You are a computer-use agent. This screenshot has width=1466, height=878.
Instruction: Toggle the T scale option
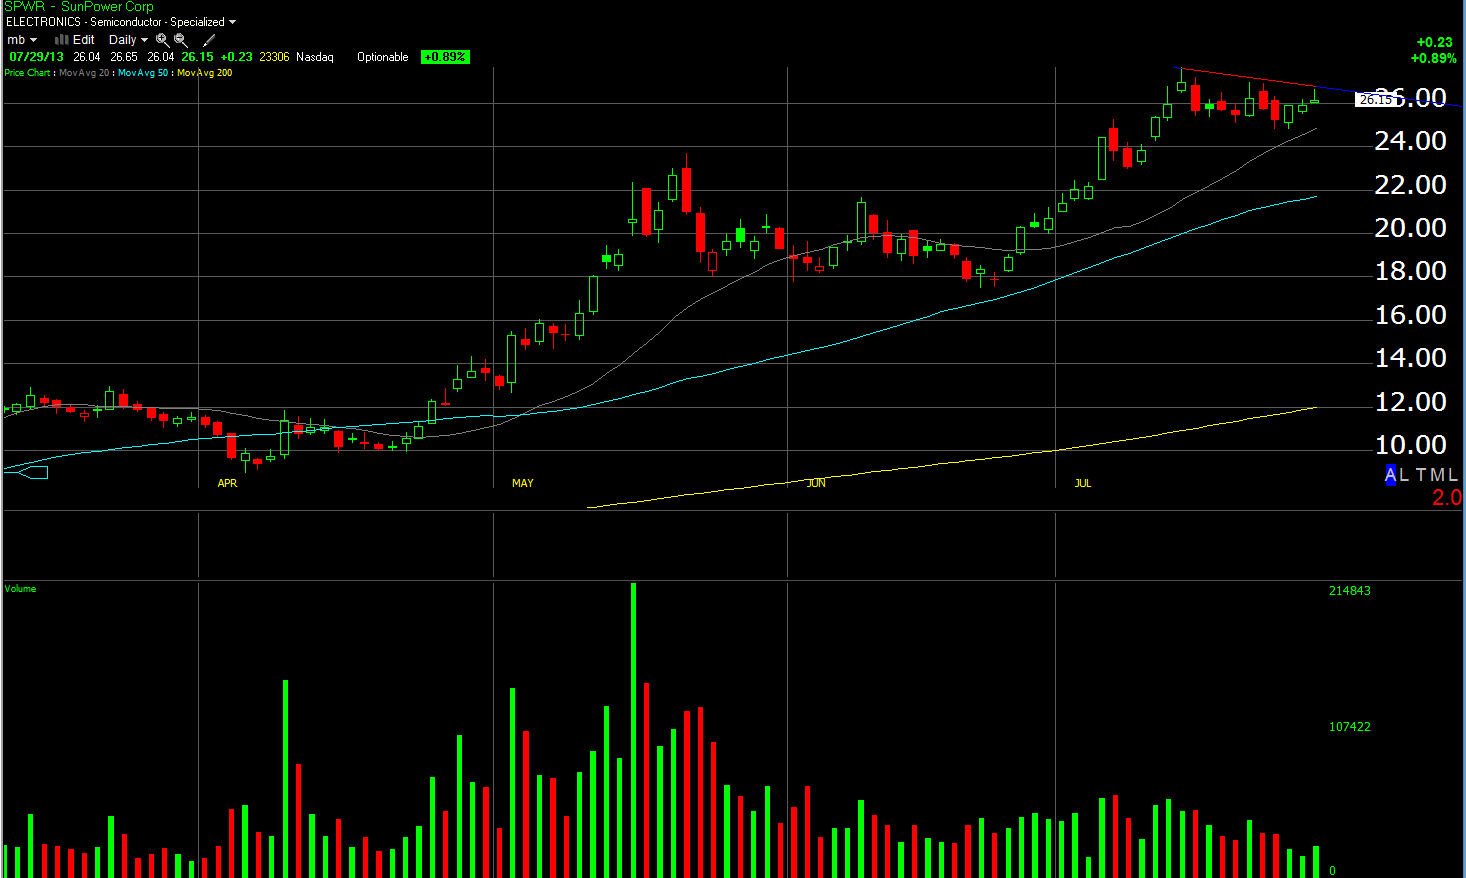click(x=1421, y=475)
